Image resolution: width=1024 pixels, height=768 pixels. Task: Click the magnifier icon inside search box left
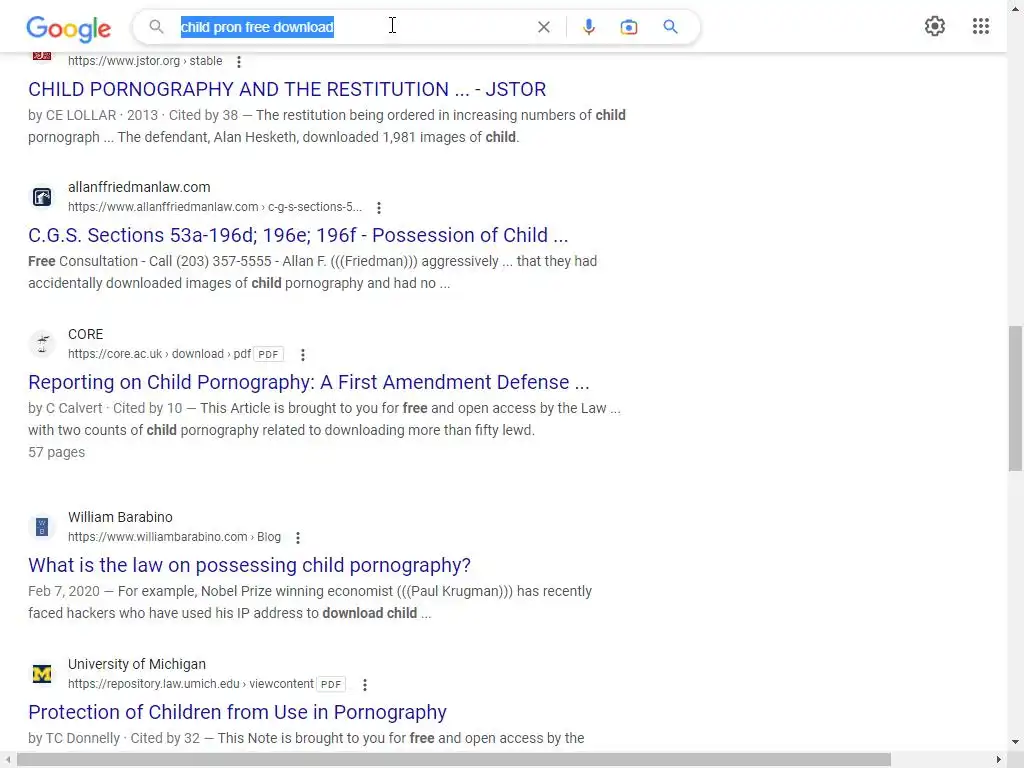[x=156, y=27]
